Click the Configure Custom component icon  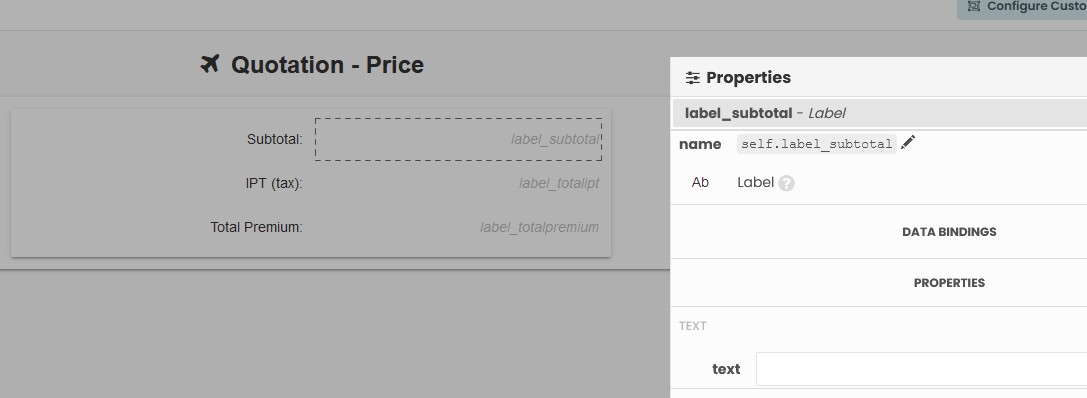973,6
